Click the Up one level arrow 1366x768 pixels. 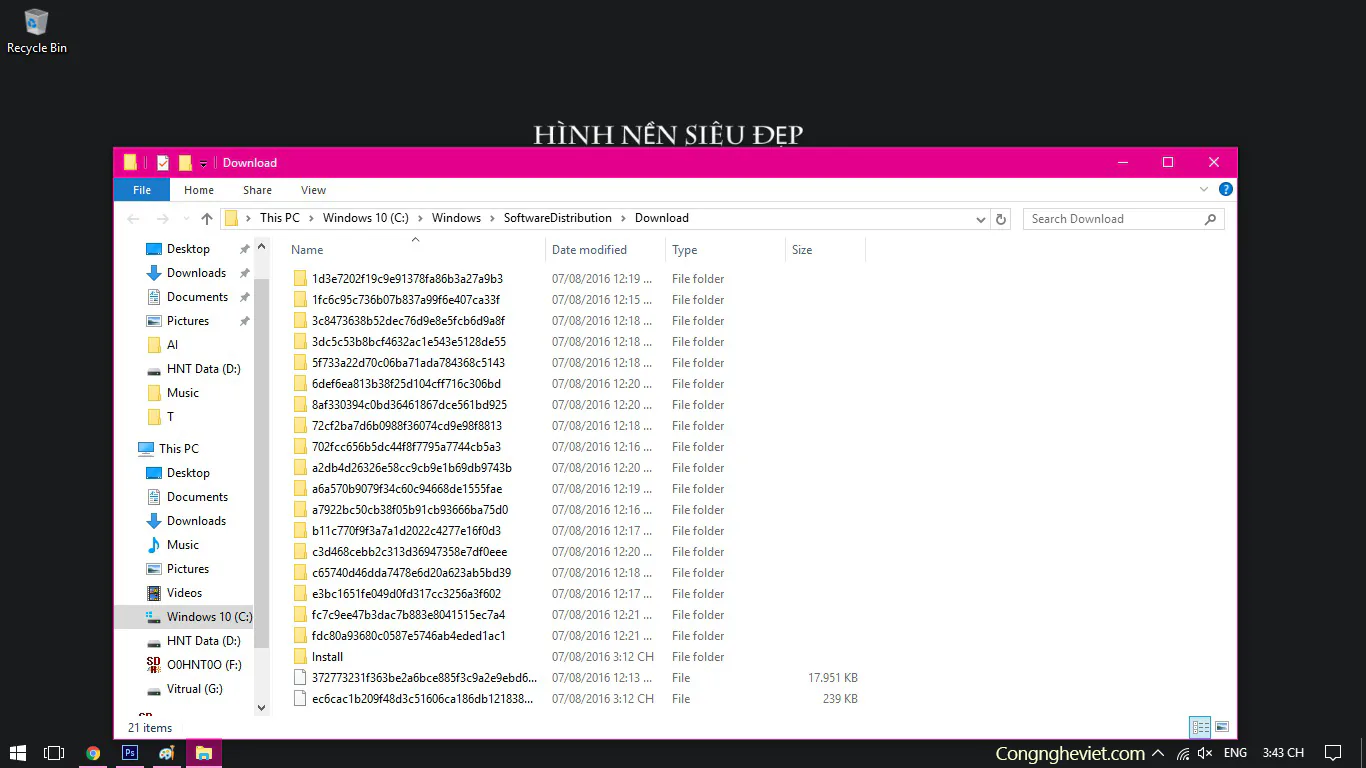(x=207, y=218)
